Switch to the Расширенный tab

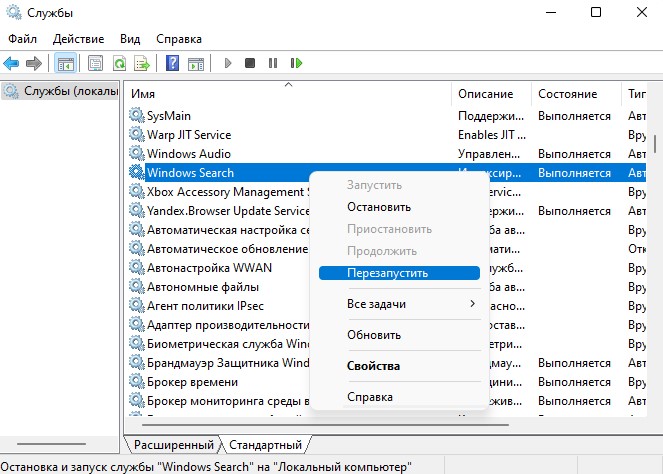[173, 445]
